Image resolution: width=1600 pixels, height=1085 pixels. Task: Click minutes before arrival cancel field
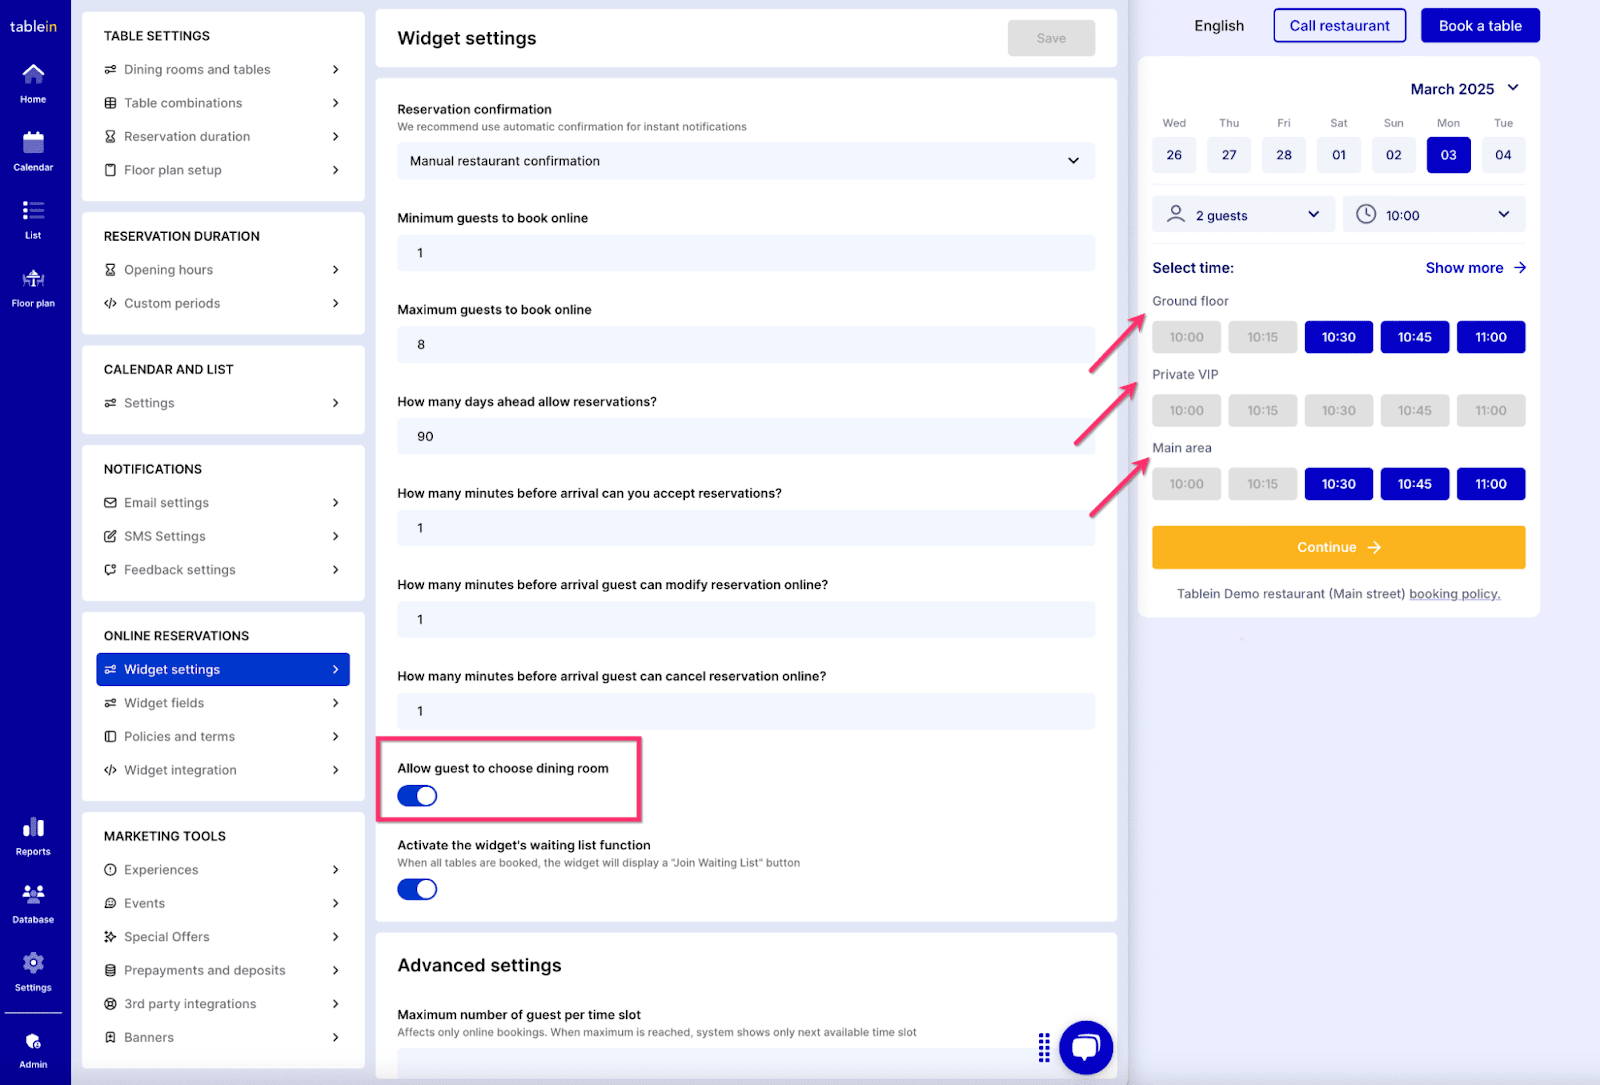[x=746, y=711]
